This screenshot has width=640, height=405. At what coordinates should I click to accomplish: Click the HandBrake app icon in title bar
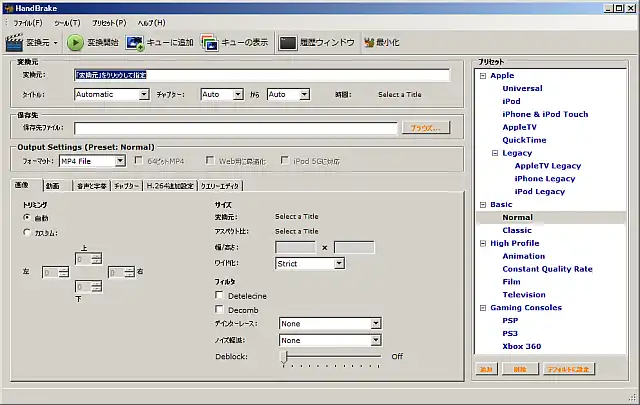(9, 8)
